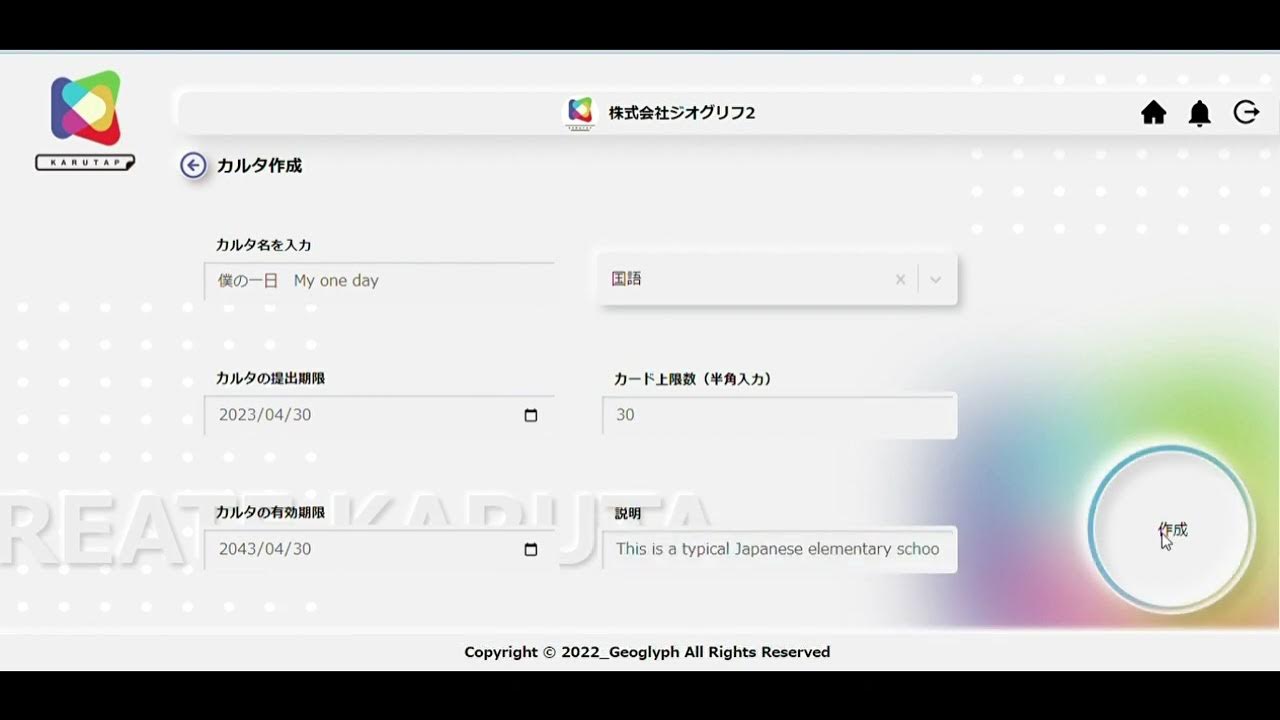
Task: Open the home icon in header
Action: pos(1154,113)
